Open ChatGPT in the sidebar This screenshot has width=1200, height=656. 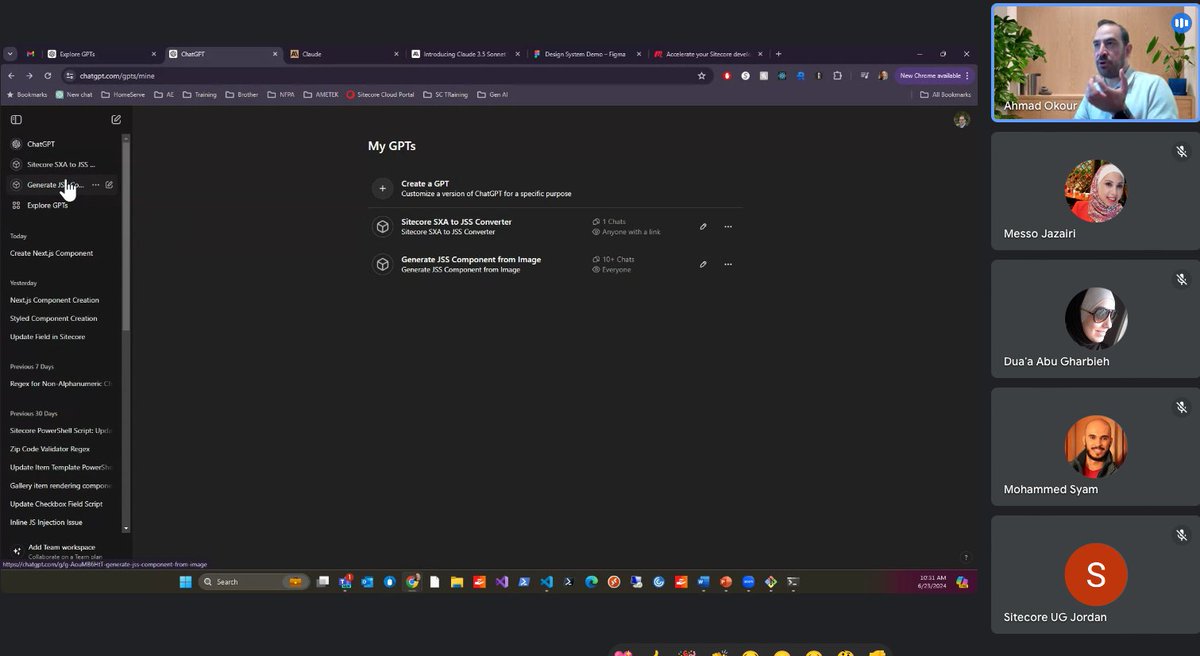pyautogui.click(x=42, y=144)
